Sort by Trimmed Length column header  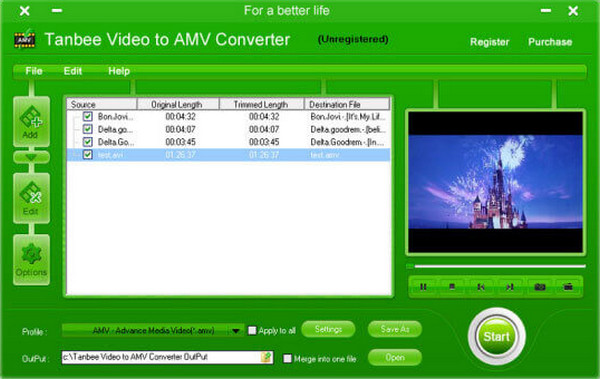(262, 104)
